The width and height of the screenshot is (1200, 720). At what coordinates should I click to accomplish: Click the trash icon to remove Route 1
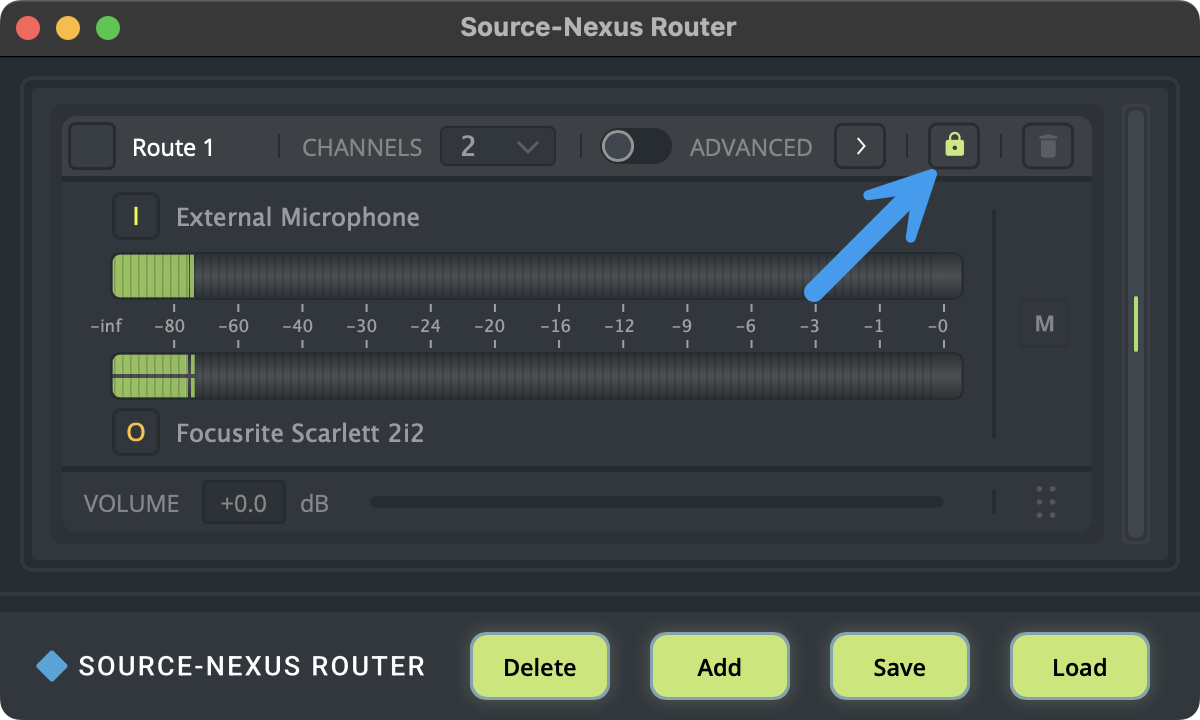click(x=1047, y=147)
